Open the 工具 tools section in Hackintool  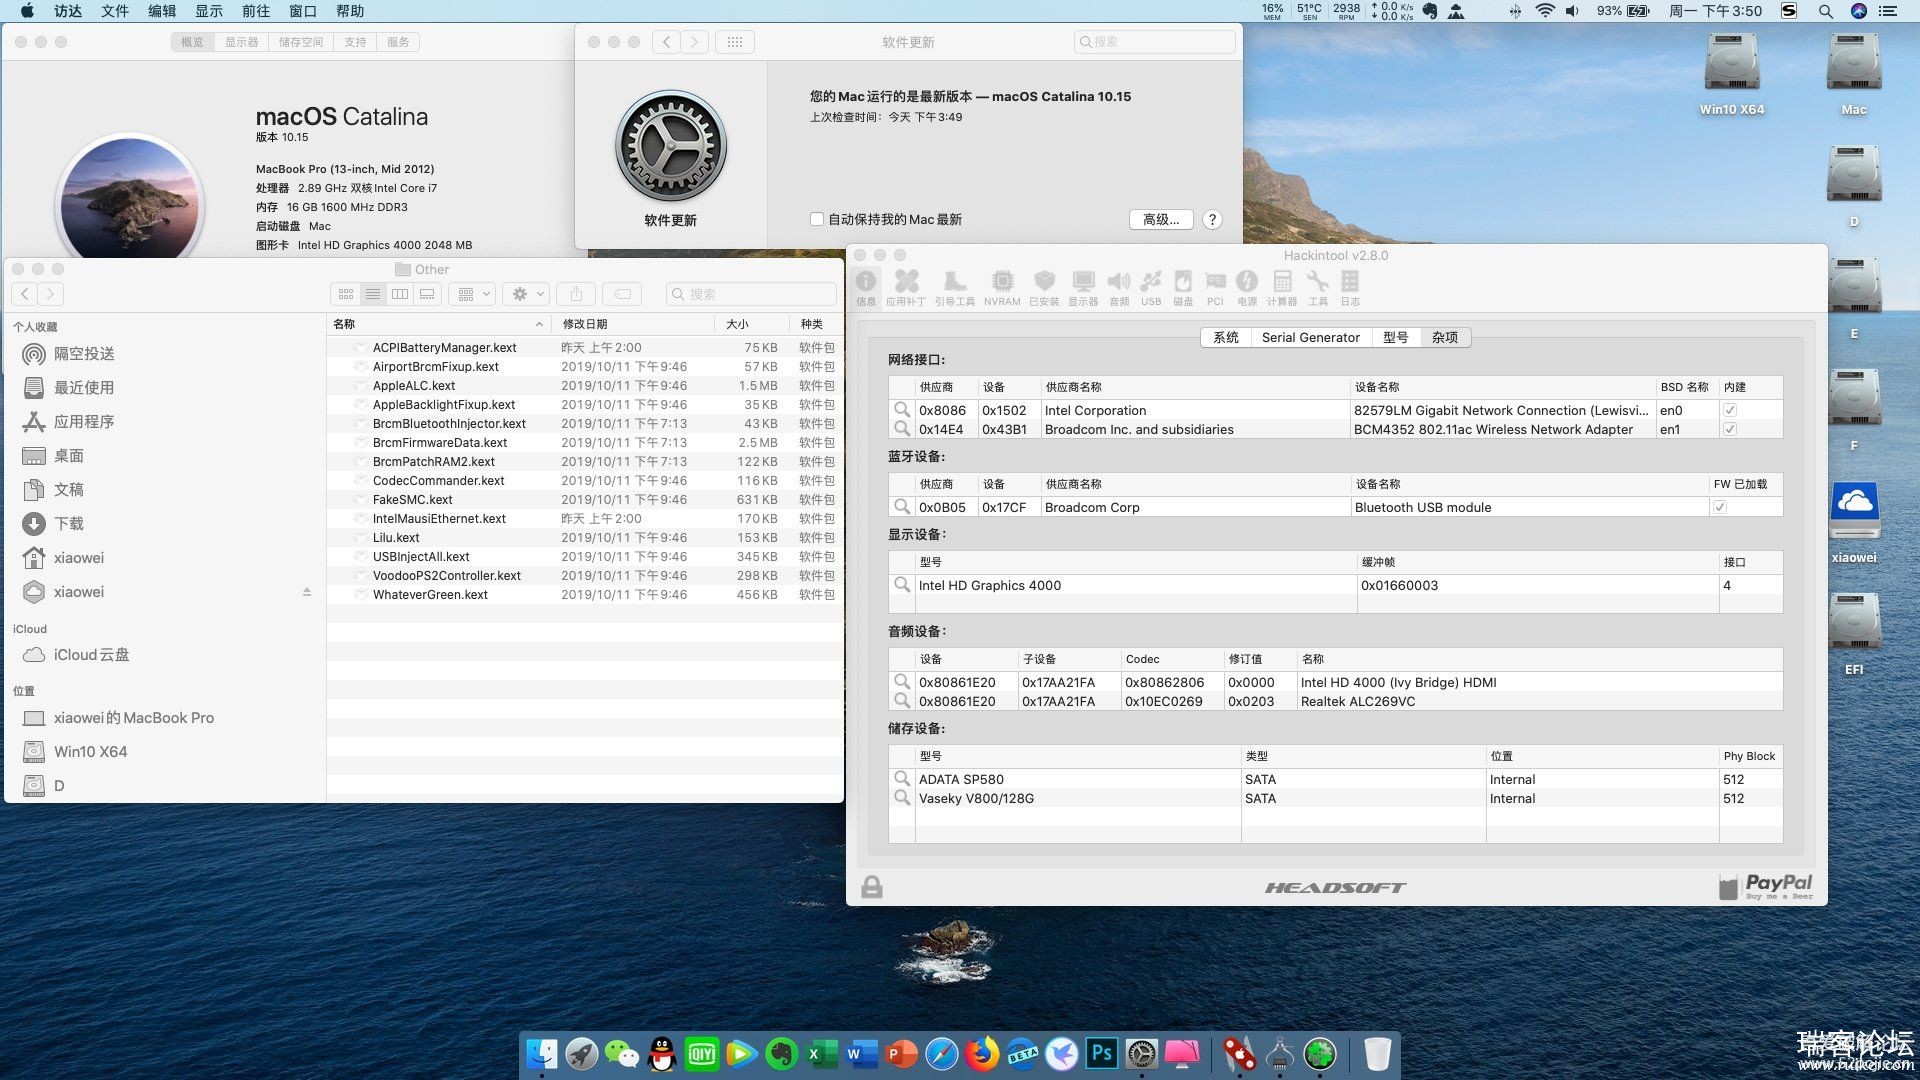[1318, 288]
